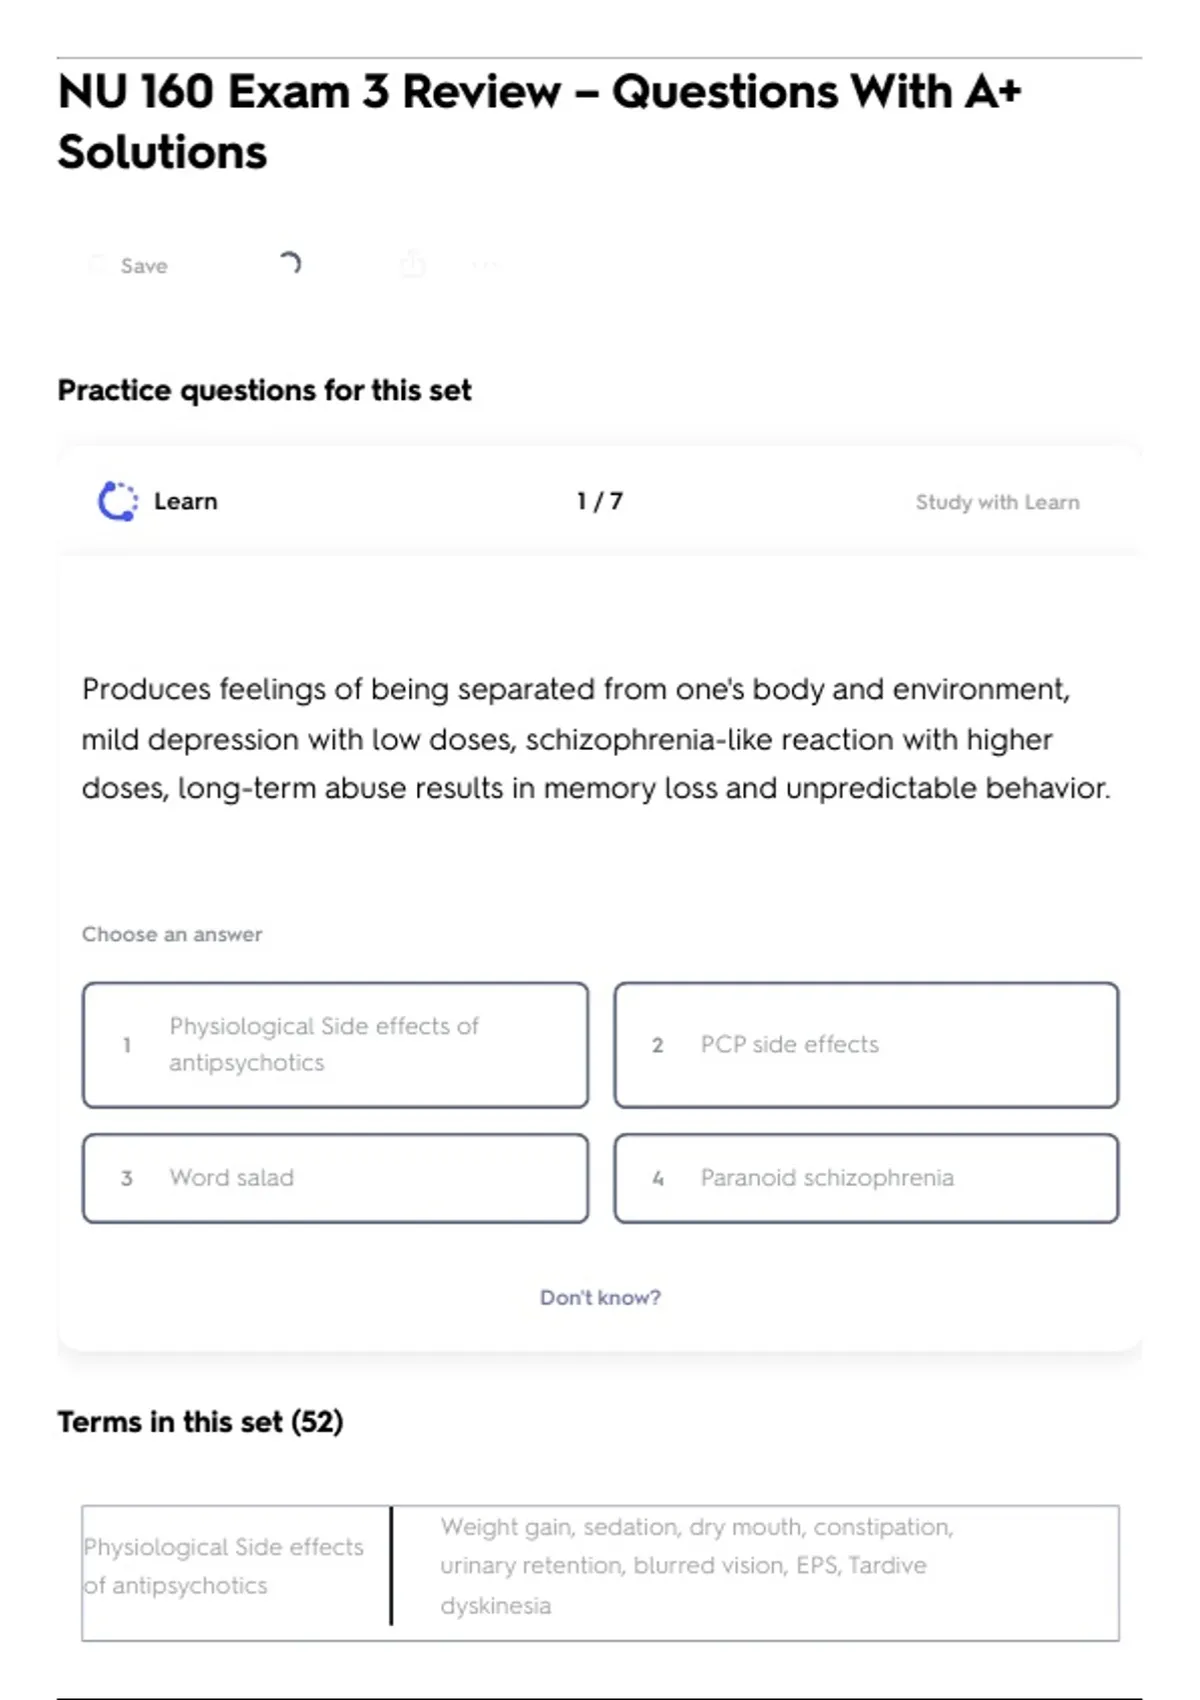
Task: Click the Learn mode logo icon
Action: click(117, 502)
